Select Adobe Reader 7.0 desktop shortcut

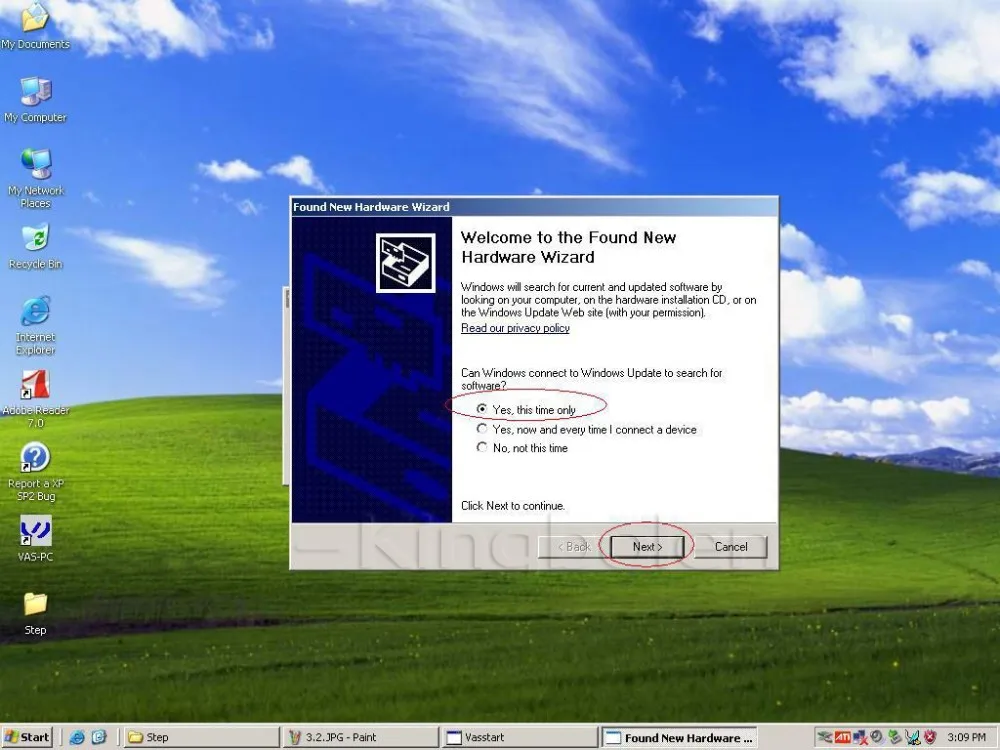click(x=35, y=399)
